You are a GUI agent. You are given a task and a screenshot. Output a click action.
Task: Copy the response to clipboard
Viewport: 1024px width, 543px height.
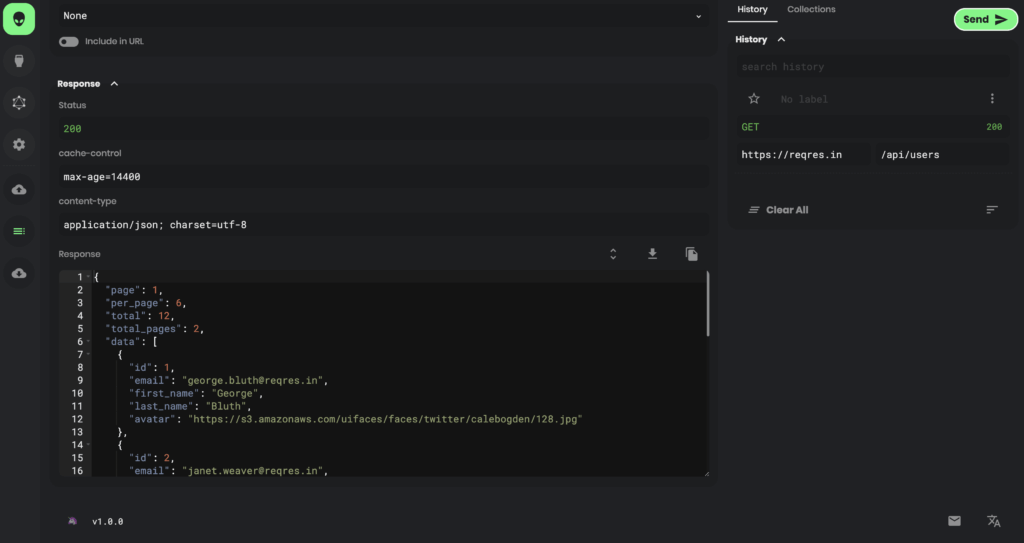tap(692, 254)
